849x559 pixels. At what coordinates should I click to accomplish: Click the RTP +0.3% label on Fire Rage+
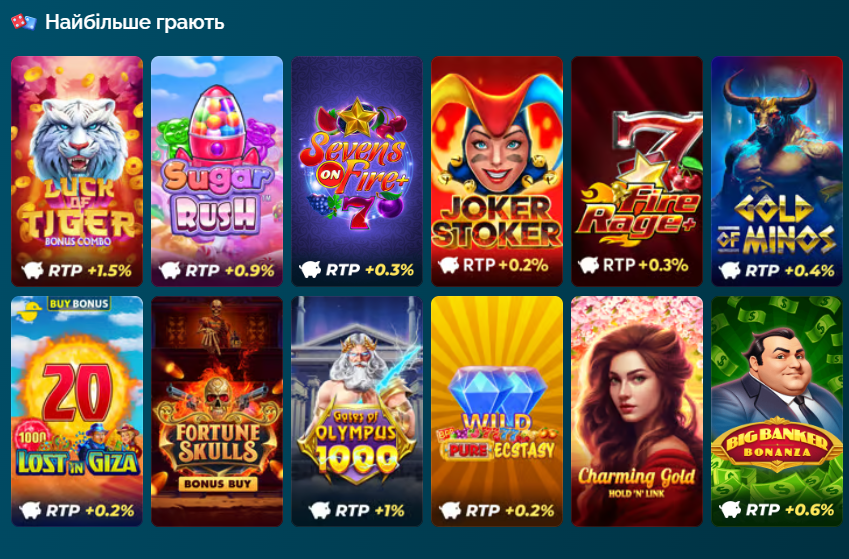[x=645, y=265]
